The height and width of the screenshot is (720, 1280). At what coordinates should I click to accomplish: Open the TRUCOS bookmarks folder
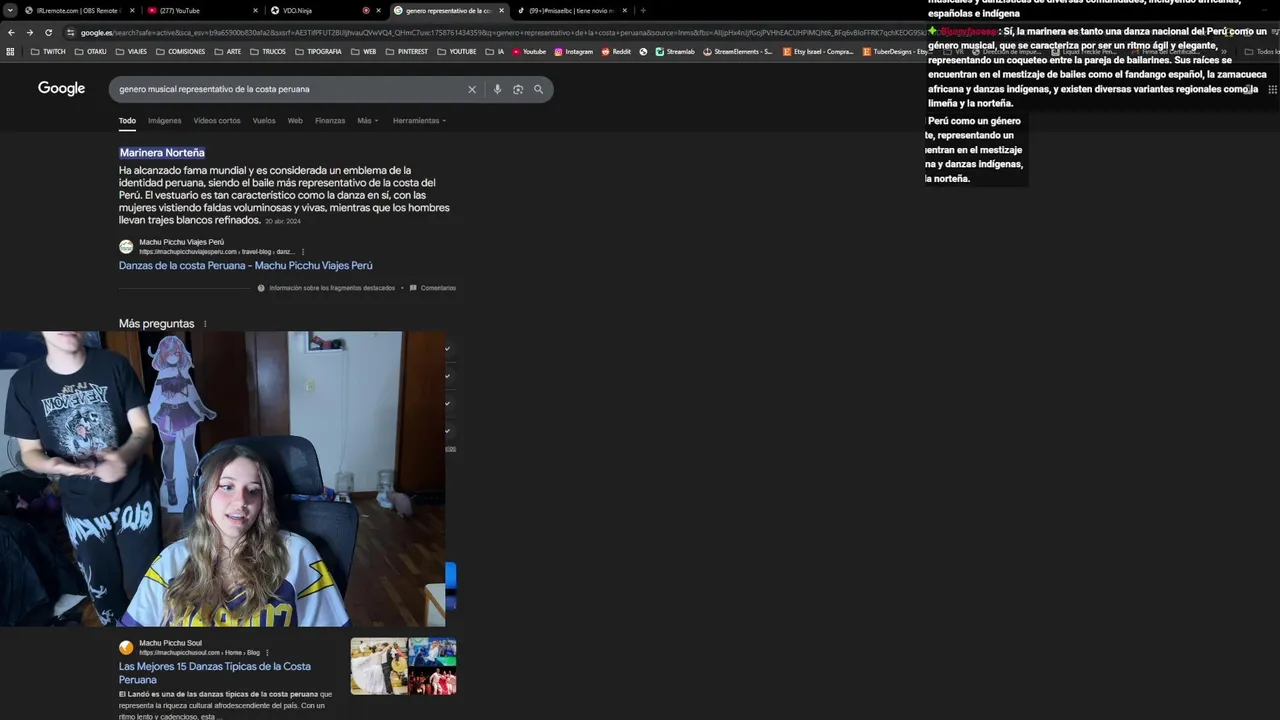point(267,51)
